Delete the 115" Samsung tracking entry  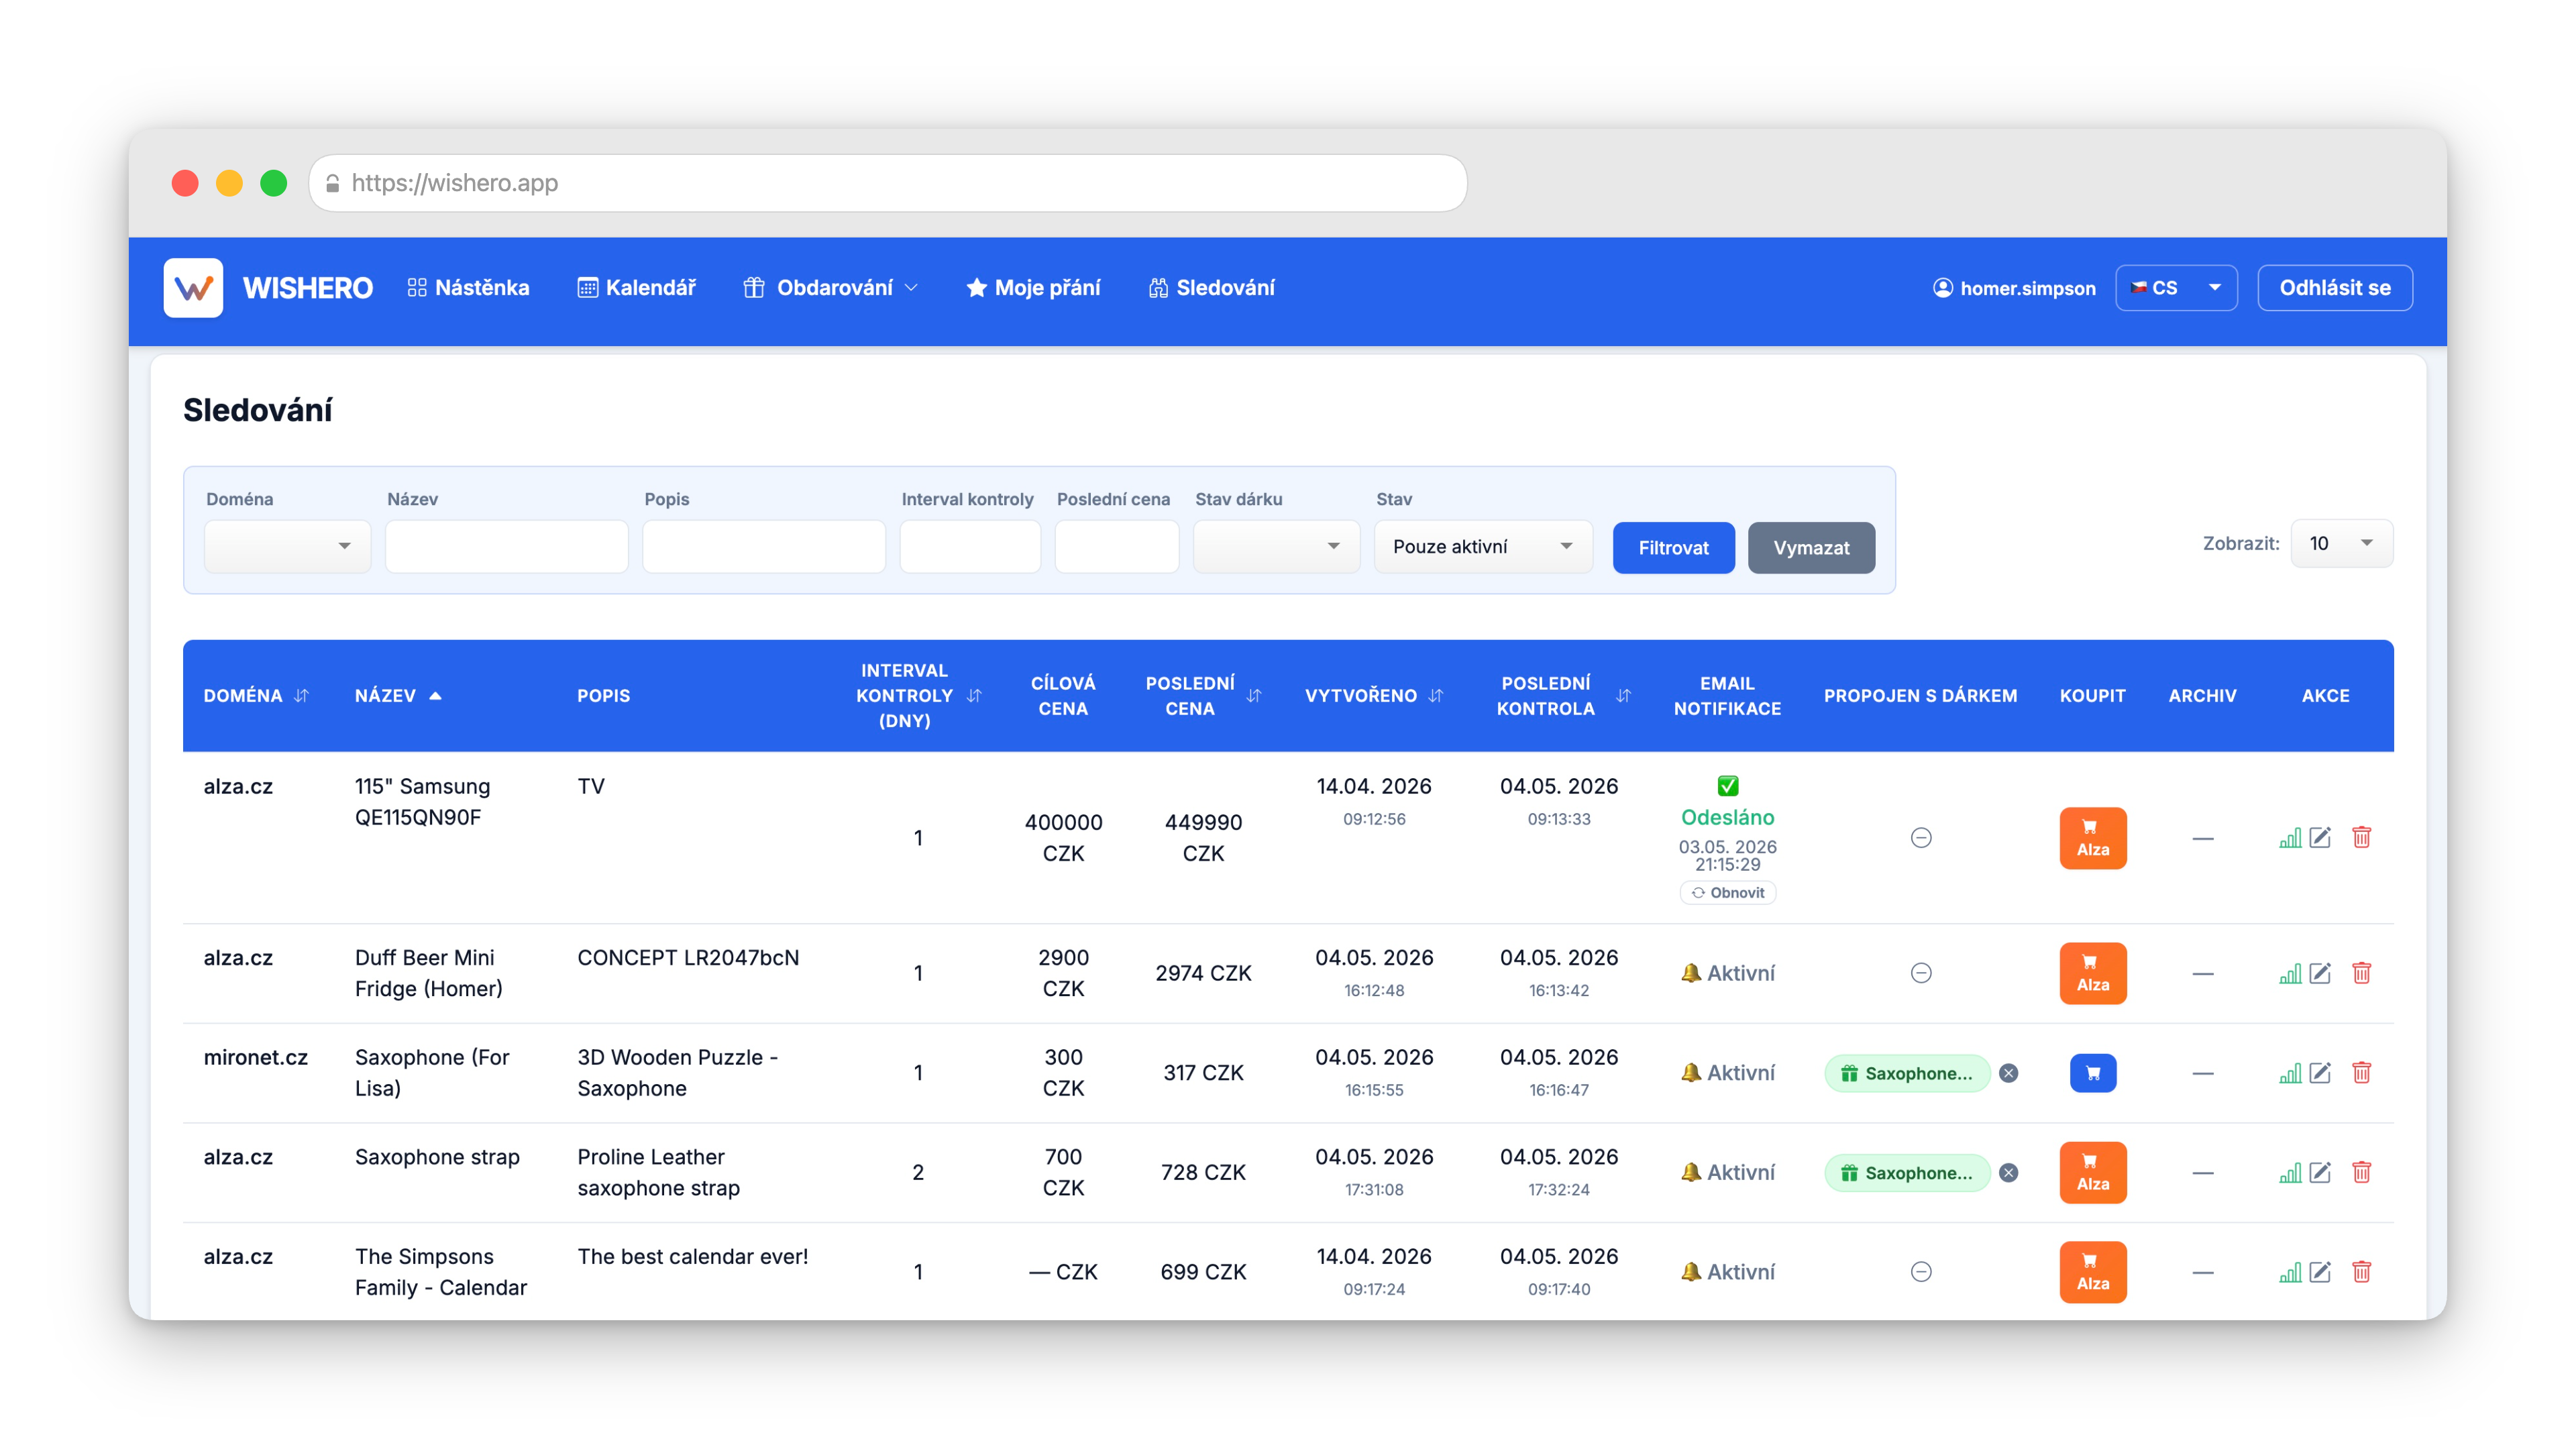[2362, 838]
